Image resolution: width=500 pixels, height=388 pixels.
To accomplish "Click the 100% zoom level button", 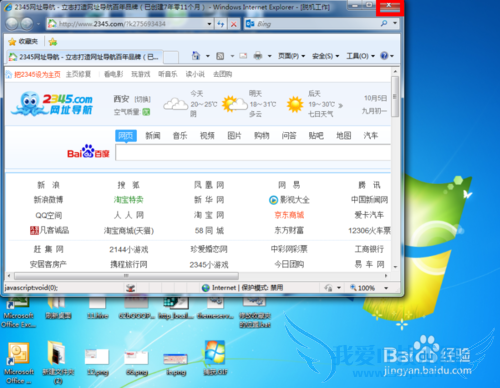I will [362, 288].
